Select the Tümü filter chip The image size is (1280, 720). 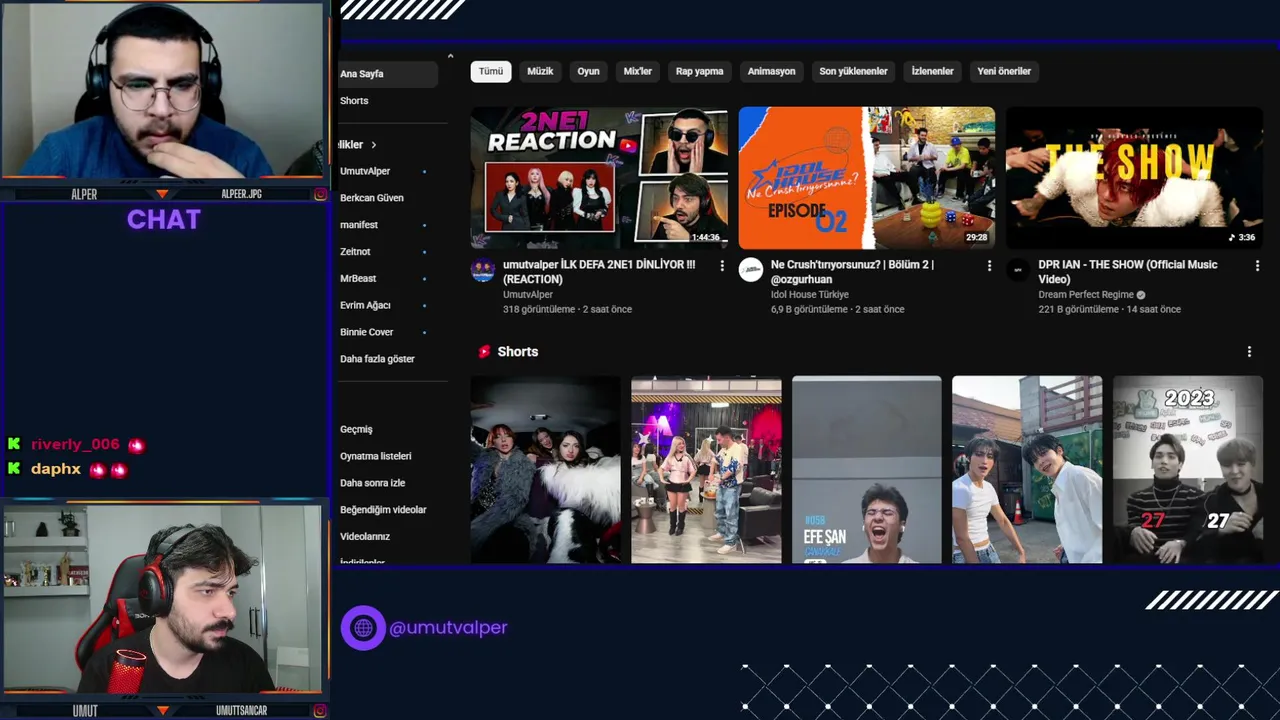[x=491, y=71]
